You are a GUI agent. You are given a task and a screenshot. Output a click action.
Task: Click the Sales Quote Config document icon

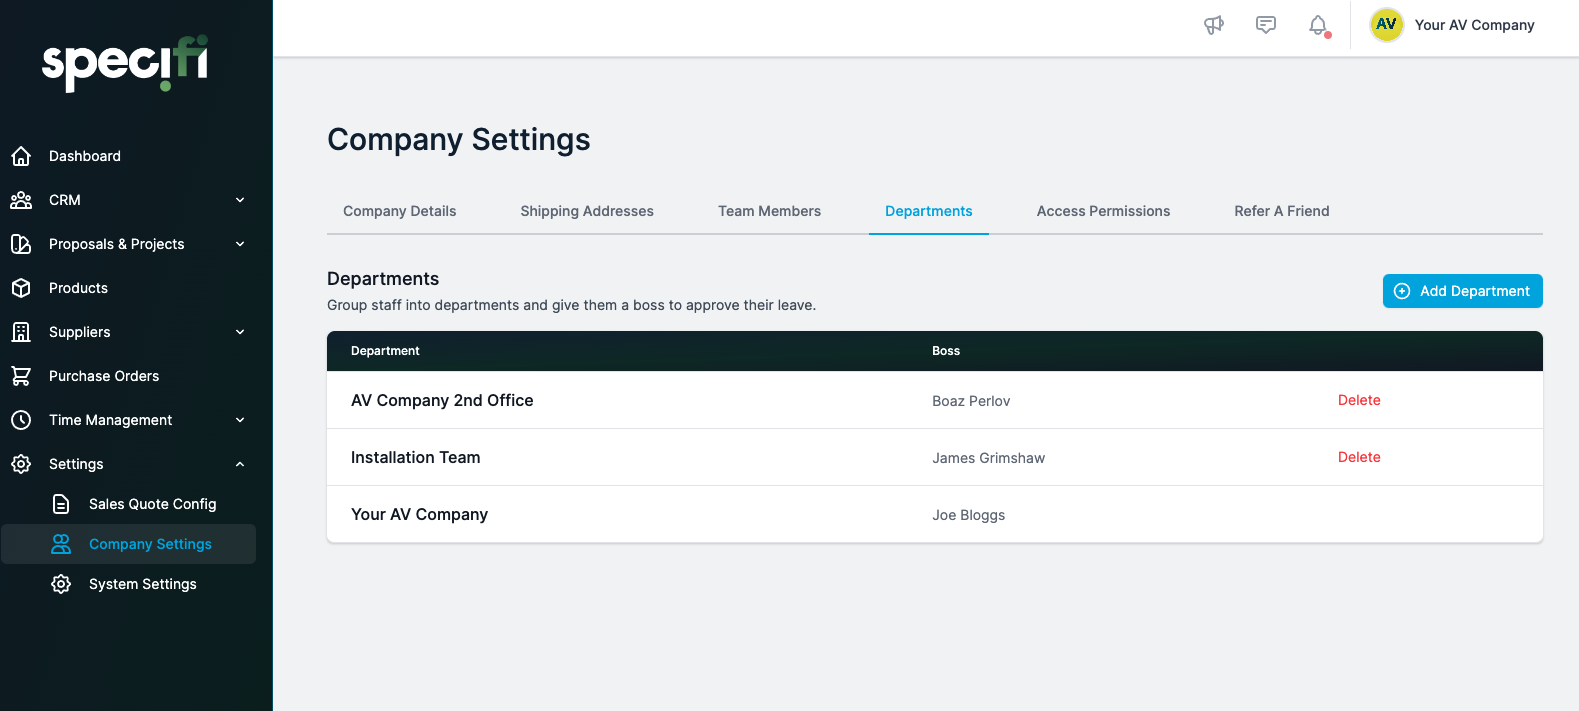pos(61,504)
